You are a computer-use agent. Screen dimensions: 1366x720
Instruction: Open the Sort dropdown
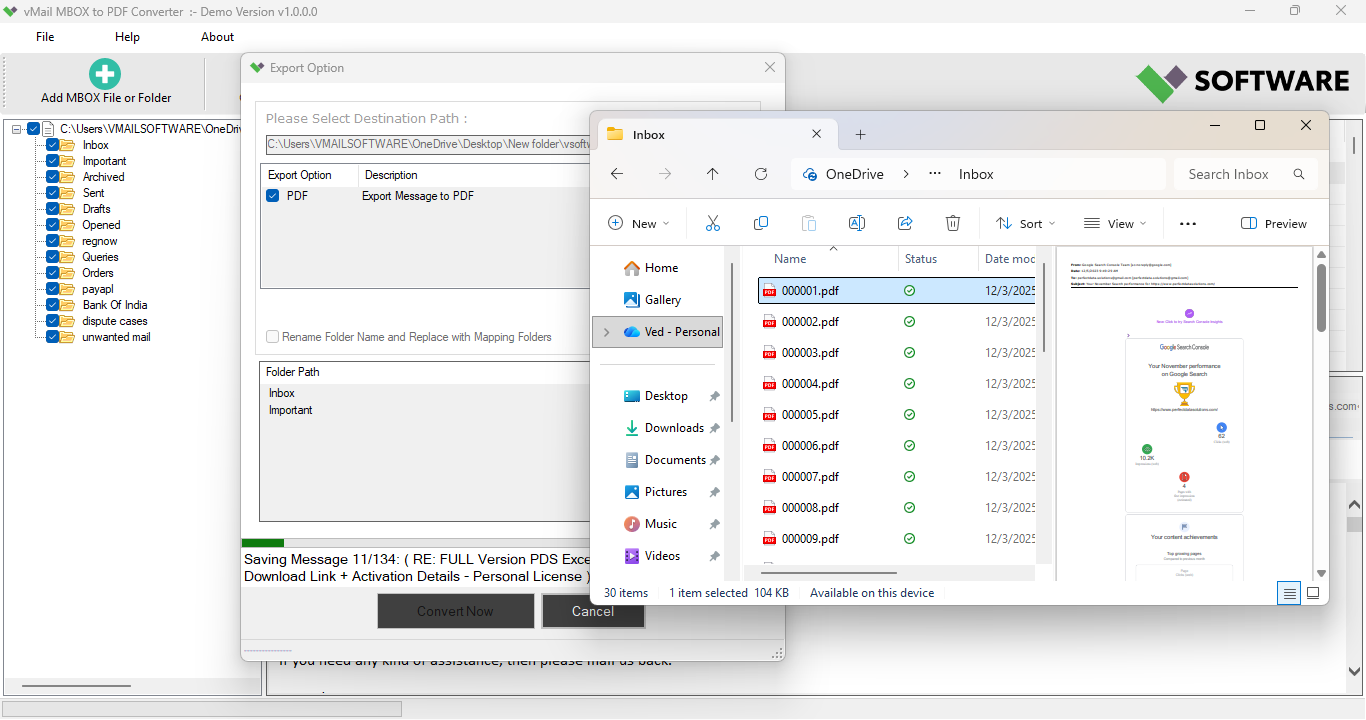(1025, 222)
